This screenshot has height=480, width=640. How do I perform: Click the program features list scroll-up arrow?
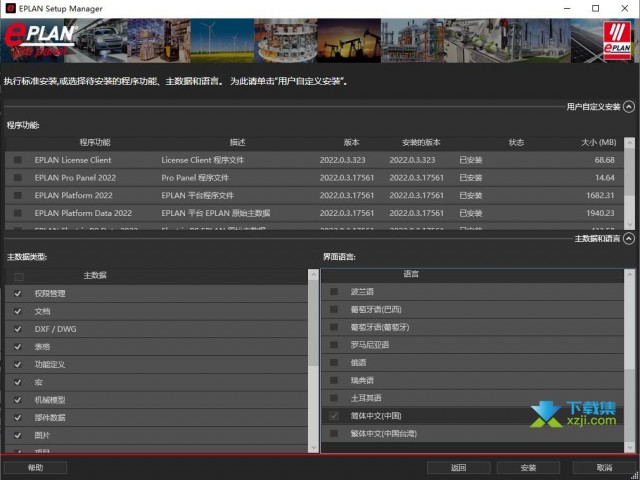629,142
